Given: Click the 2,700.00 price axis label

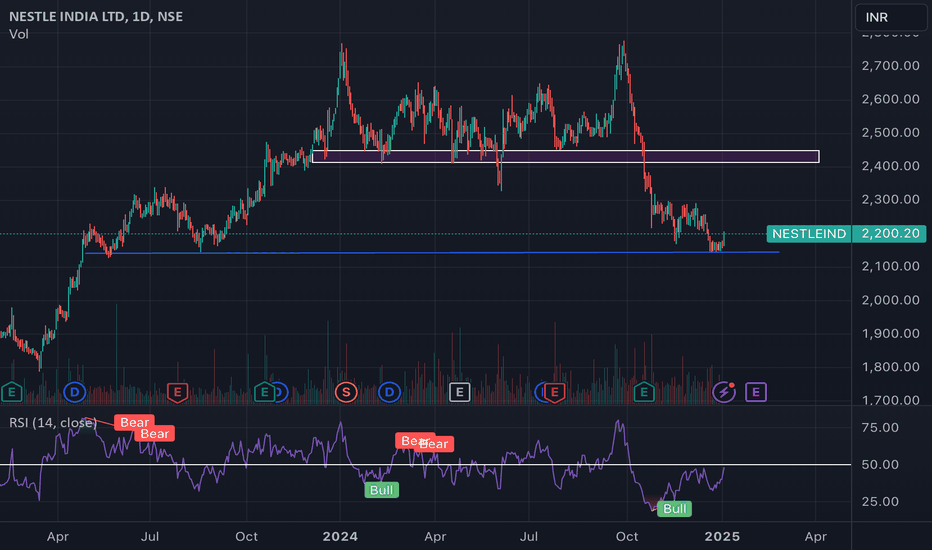Looking at the screenshot, I should [890, 65].
